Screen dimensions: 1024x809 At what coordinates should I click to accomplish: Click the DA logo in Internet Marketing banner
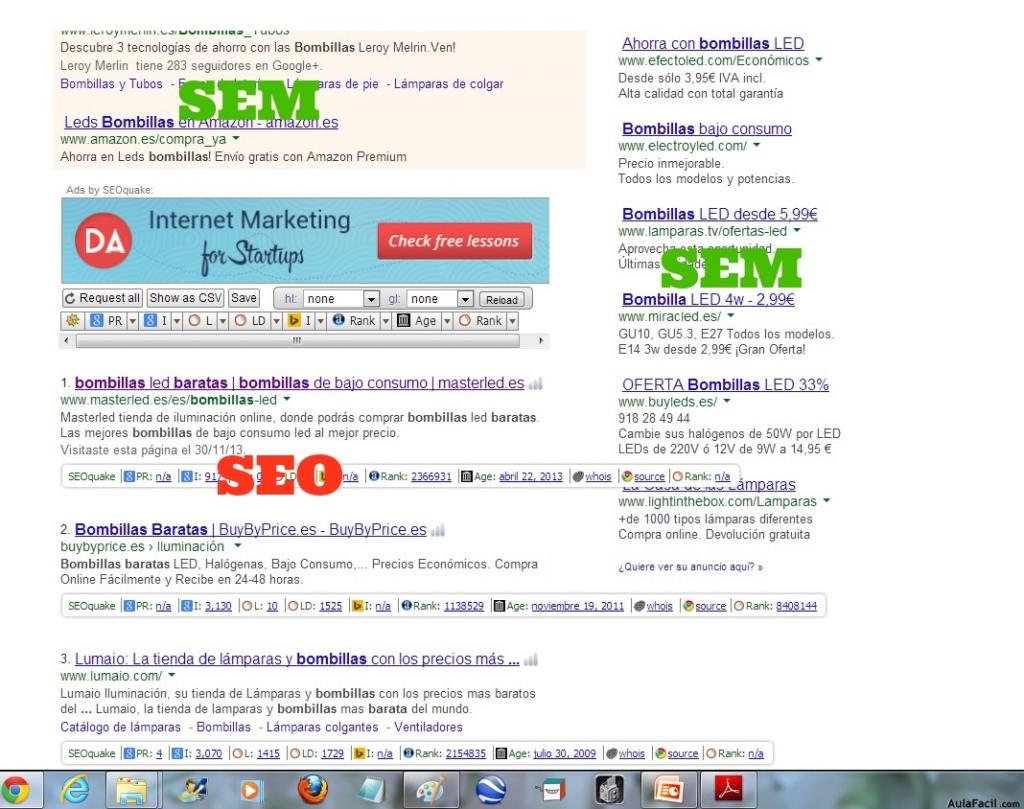[x=103, y=240]
